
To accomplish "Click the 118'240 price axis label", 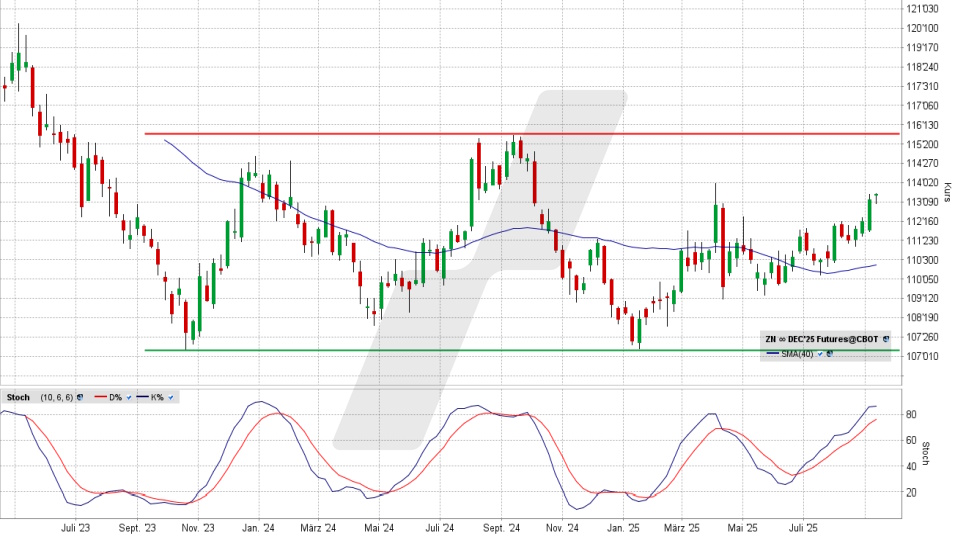I will point(922,67).
